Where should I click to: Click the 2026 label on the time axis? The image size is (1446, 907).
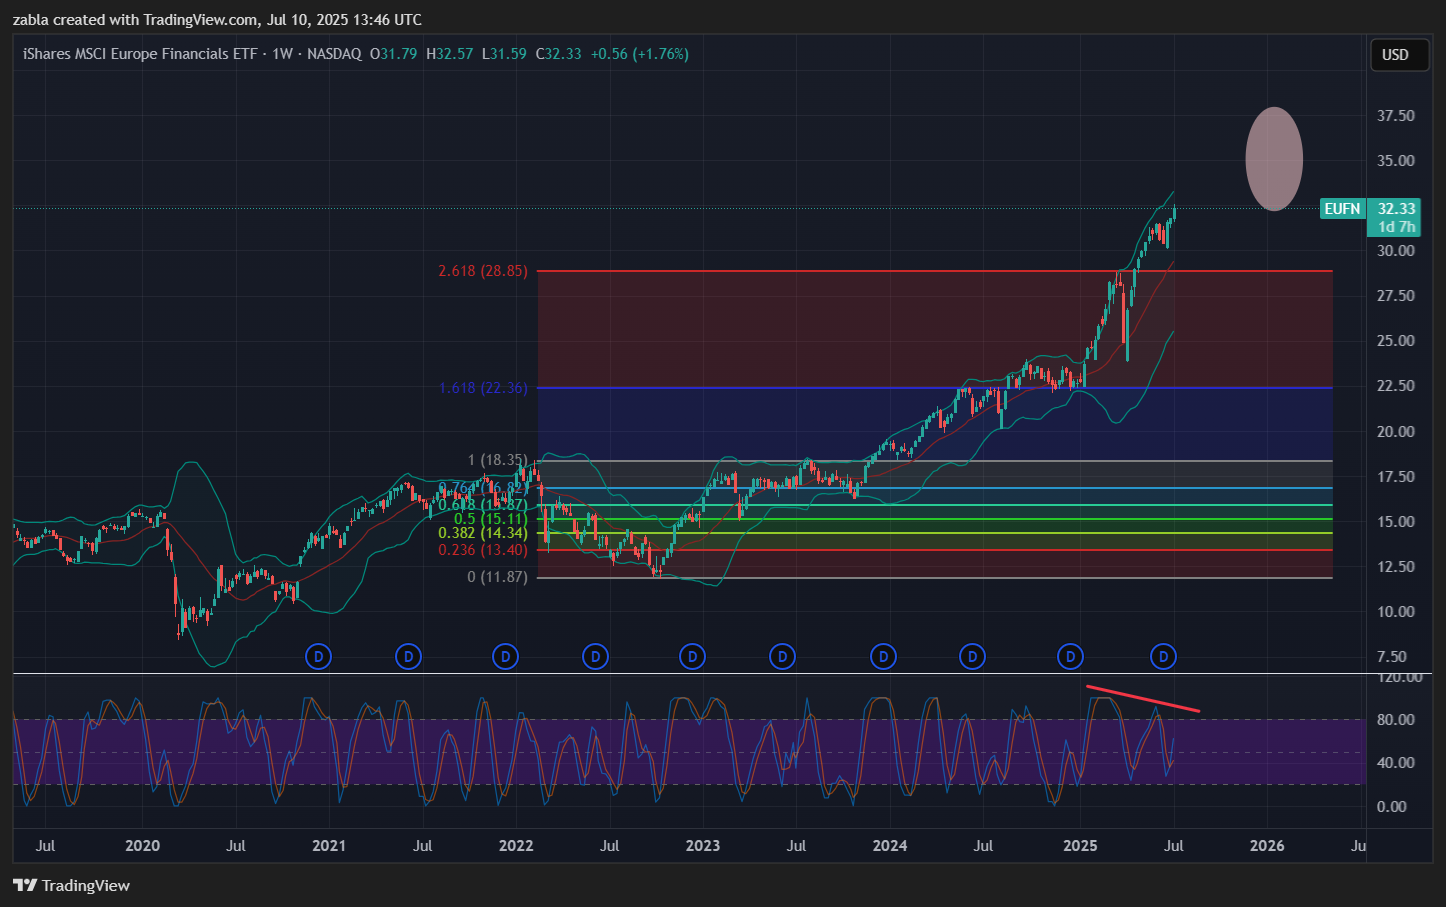click(1267, 846)
